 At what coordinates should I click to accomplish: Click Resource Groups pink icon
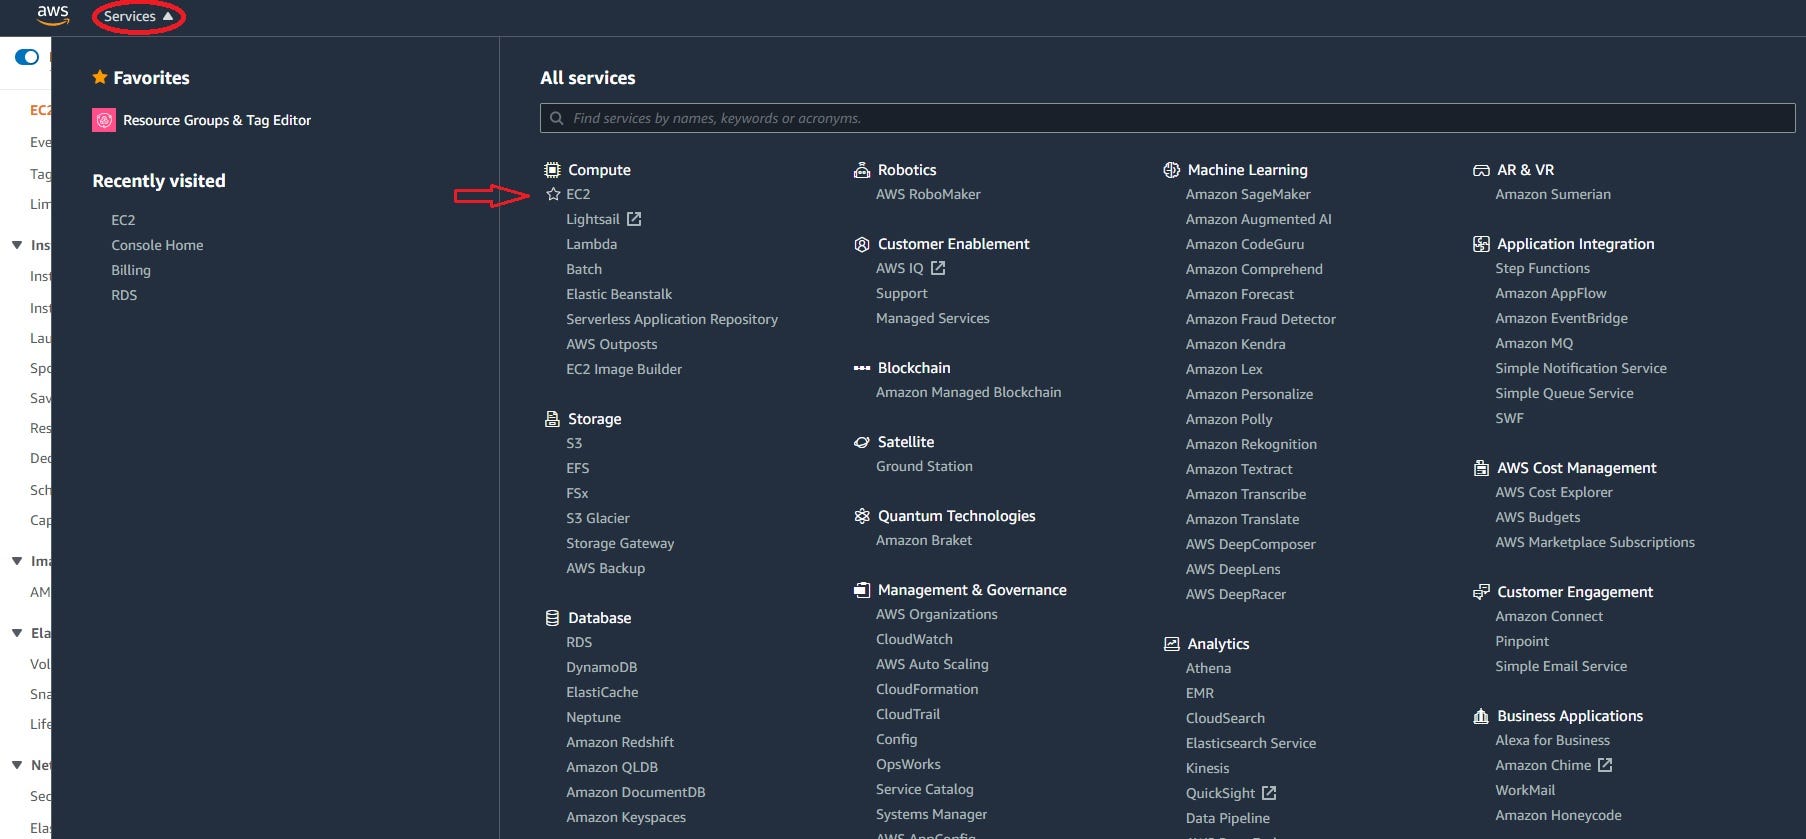pyautogui.click(x=104, y=120)
